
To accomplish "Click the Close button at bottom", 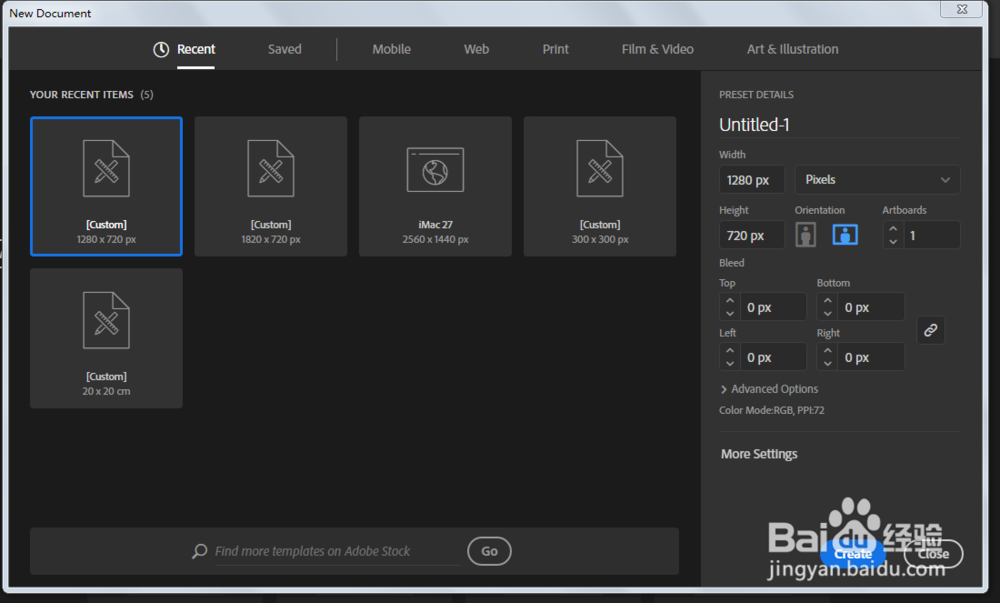I will pos(933,554).
